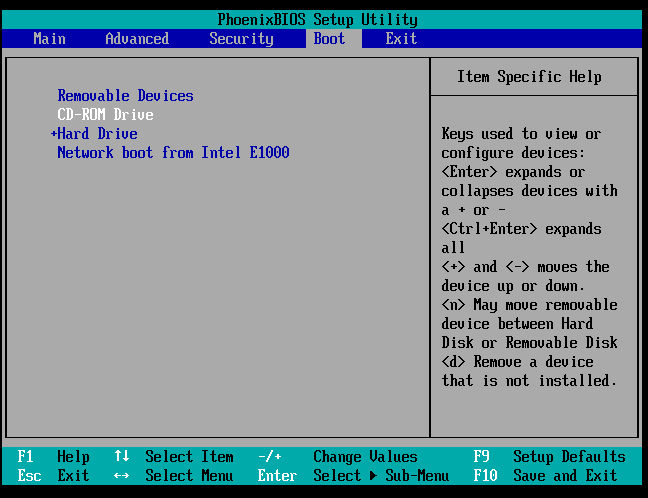This screenshot has width=648, height=498.
Task: Click the -/+ key label
Action: [269, 457]
